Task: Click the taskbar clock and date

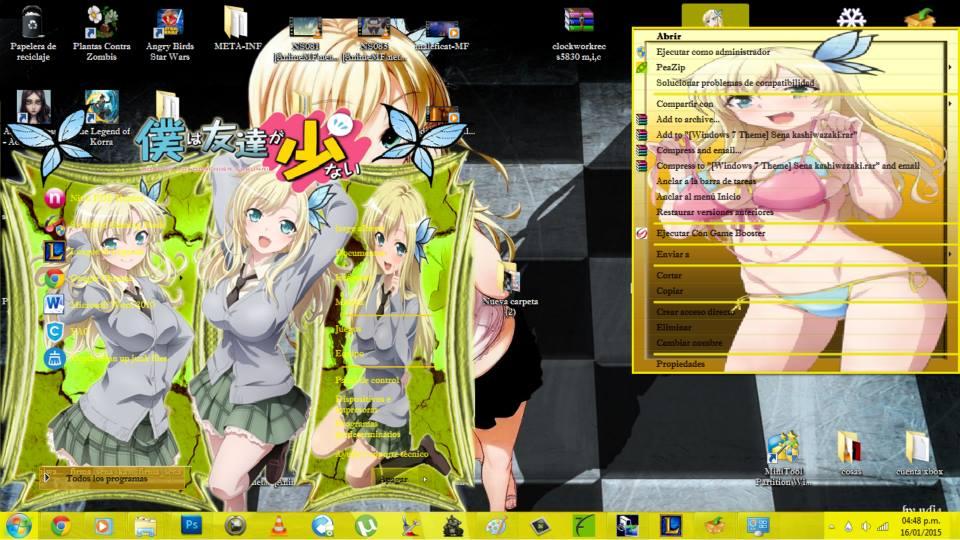Action: coord(922,525)
